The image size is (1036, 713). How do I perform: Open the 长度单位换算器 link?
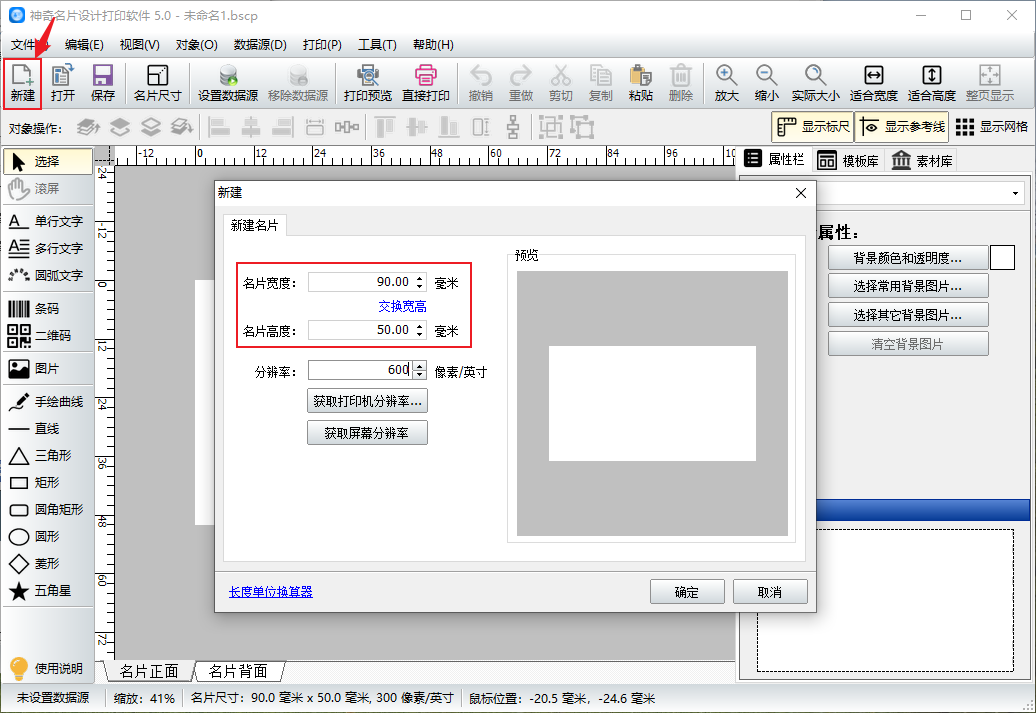[271, 592]
